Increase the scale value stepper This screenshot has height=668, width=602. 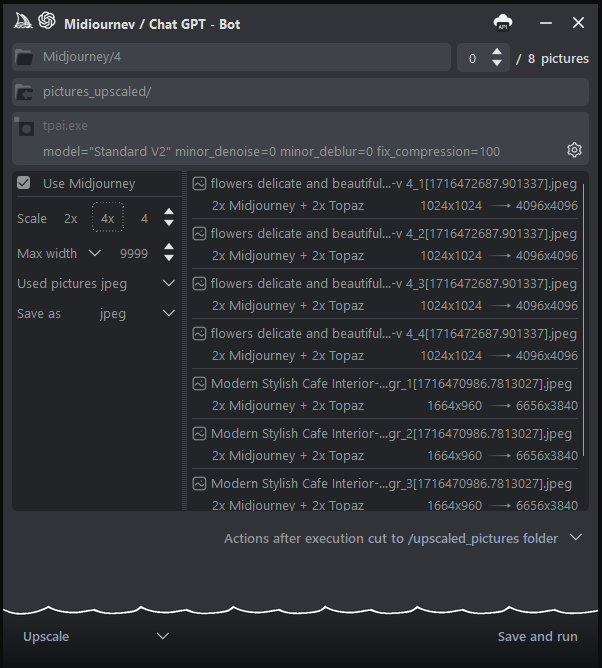pyautogui.click(x=169, y=212)
